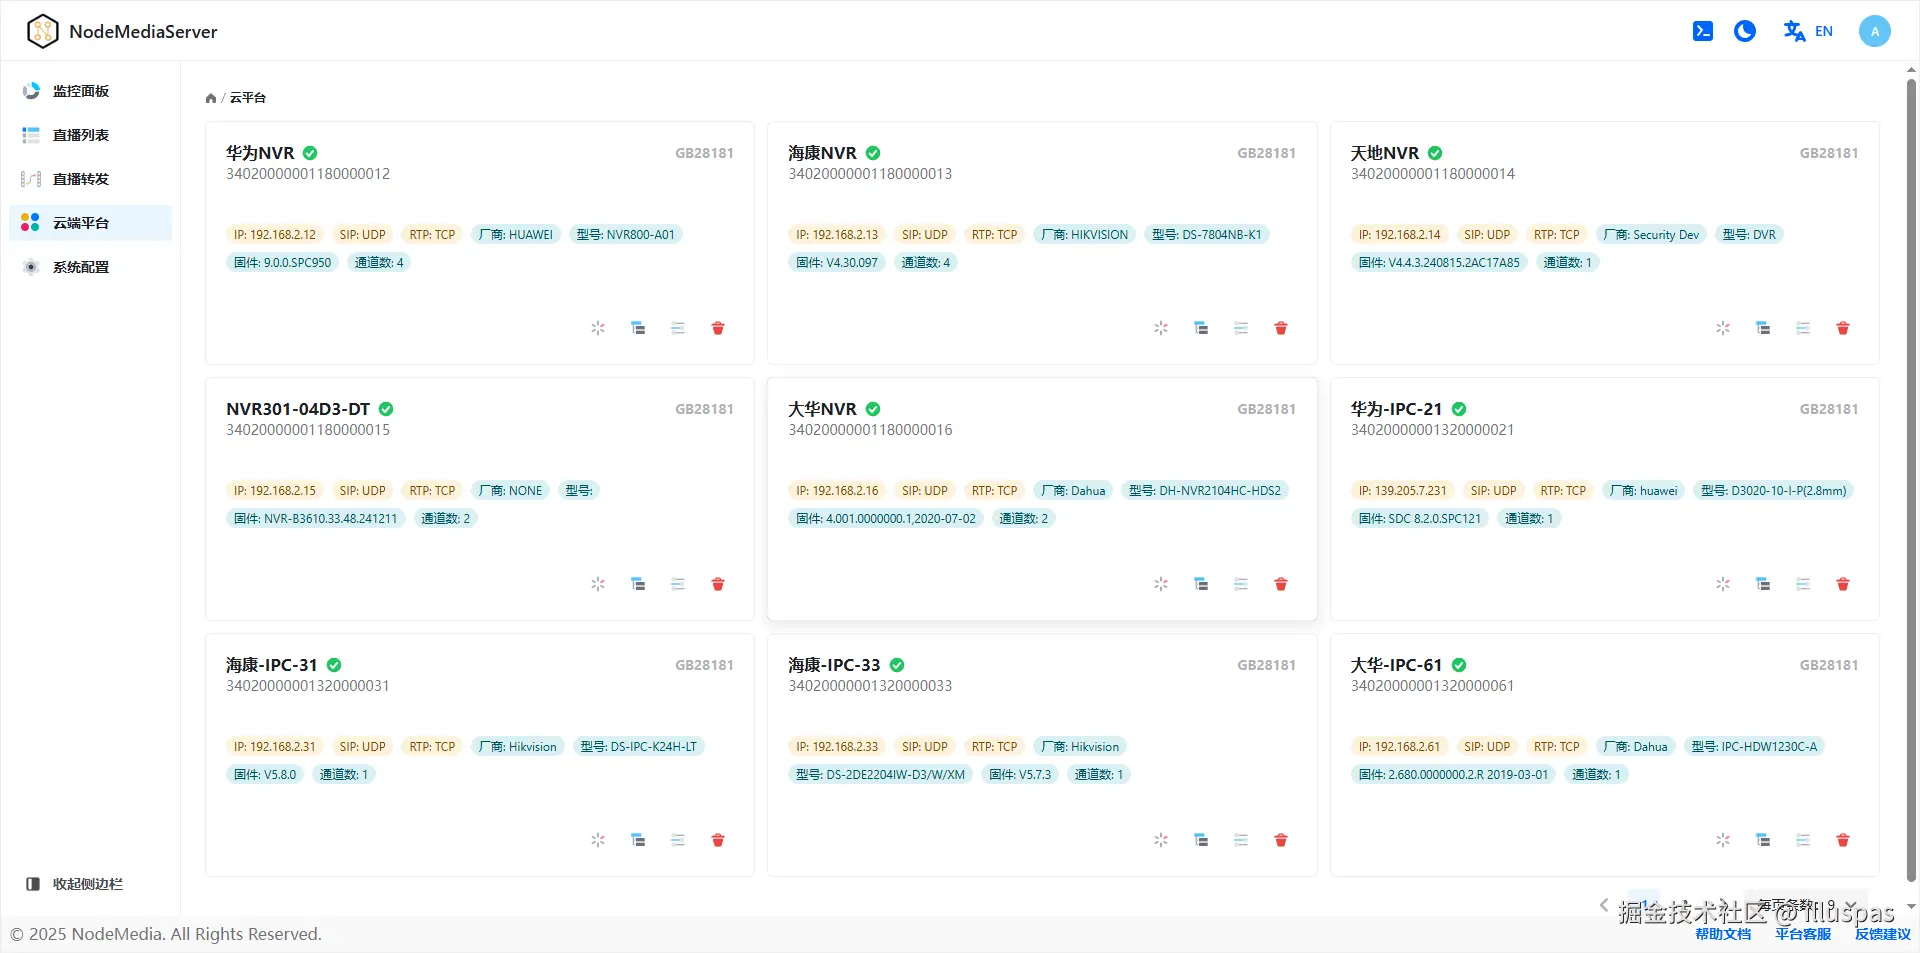Switch interface language to EN
Image resolution: width=1920 pixels, height=953 pixels.
point(1808,31)
